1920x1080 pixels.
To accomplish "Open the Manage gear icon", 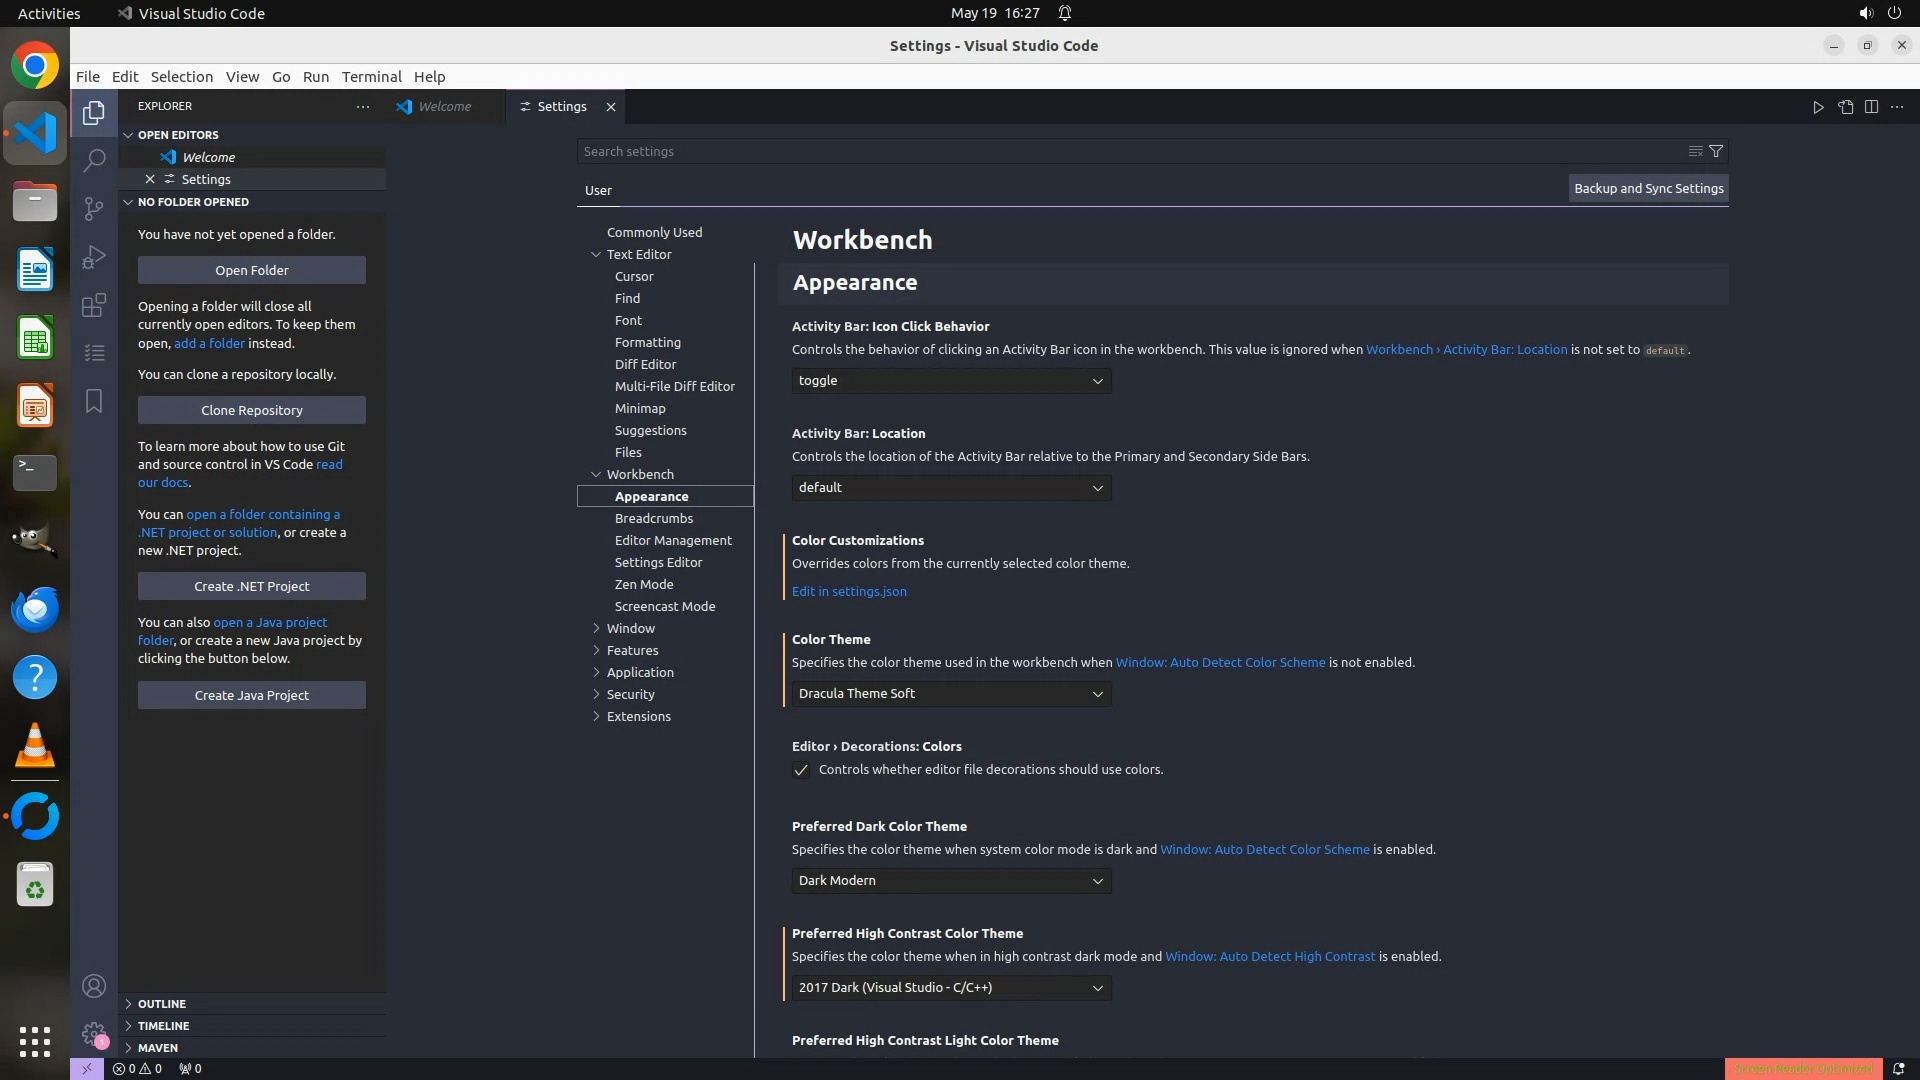I will [94, 1034].
